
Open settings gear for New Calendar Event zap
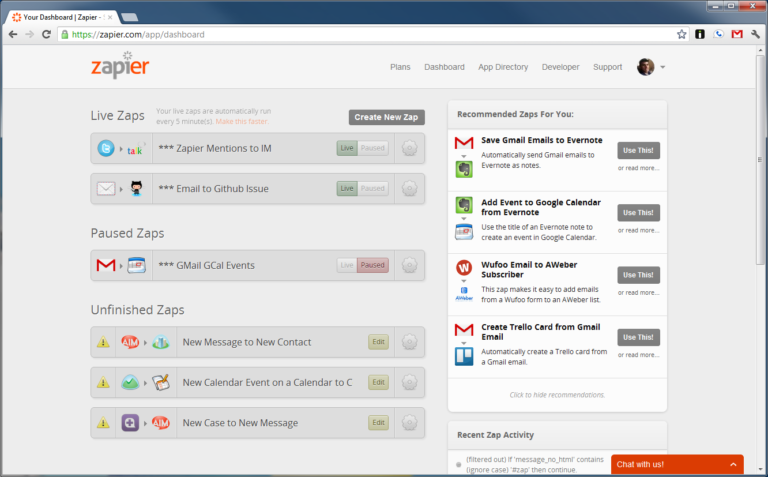409,382
